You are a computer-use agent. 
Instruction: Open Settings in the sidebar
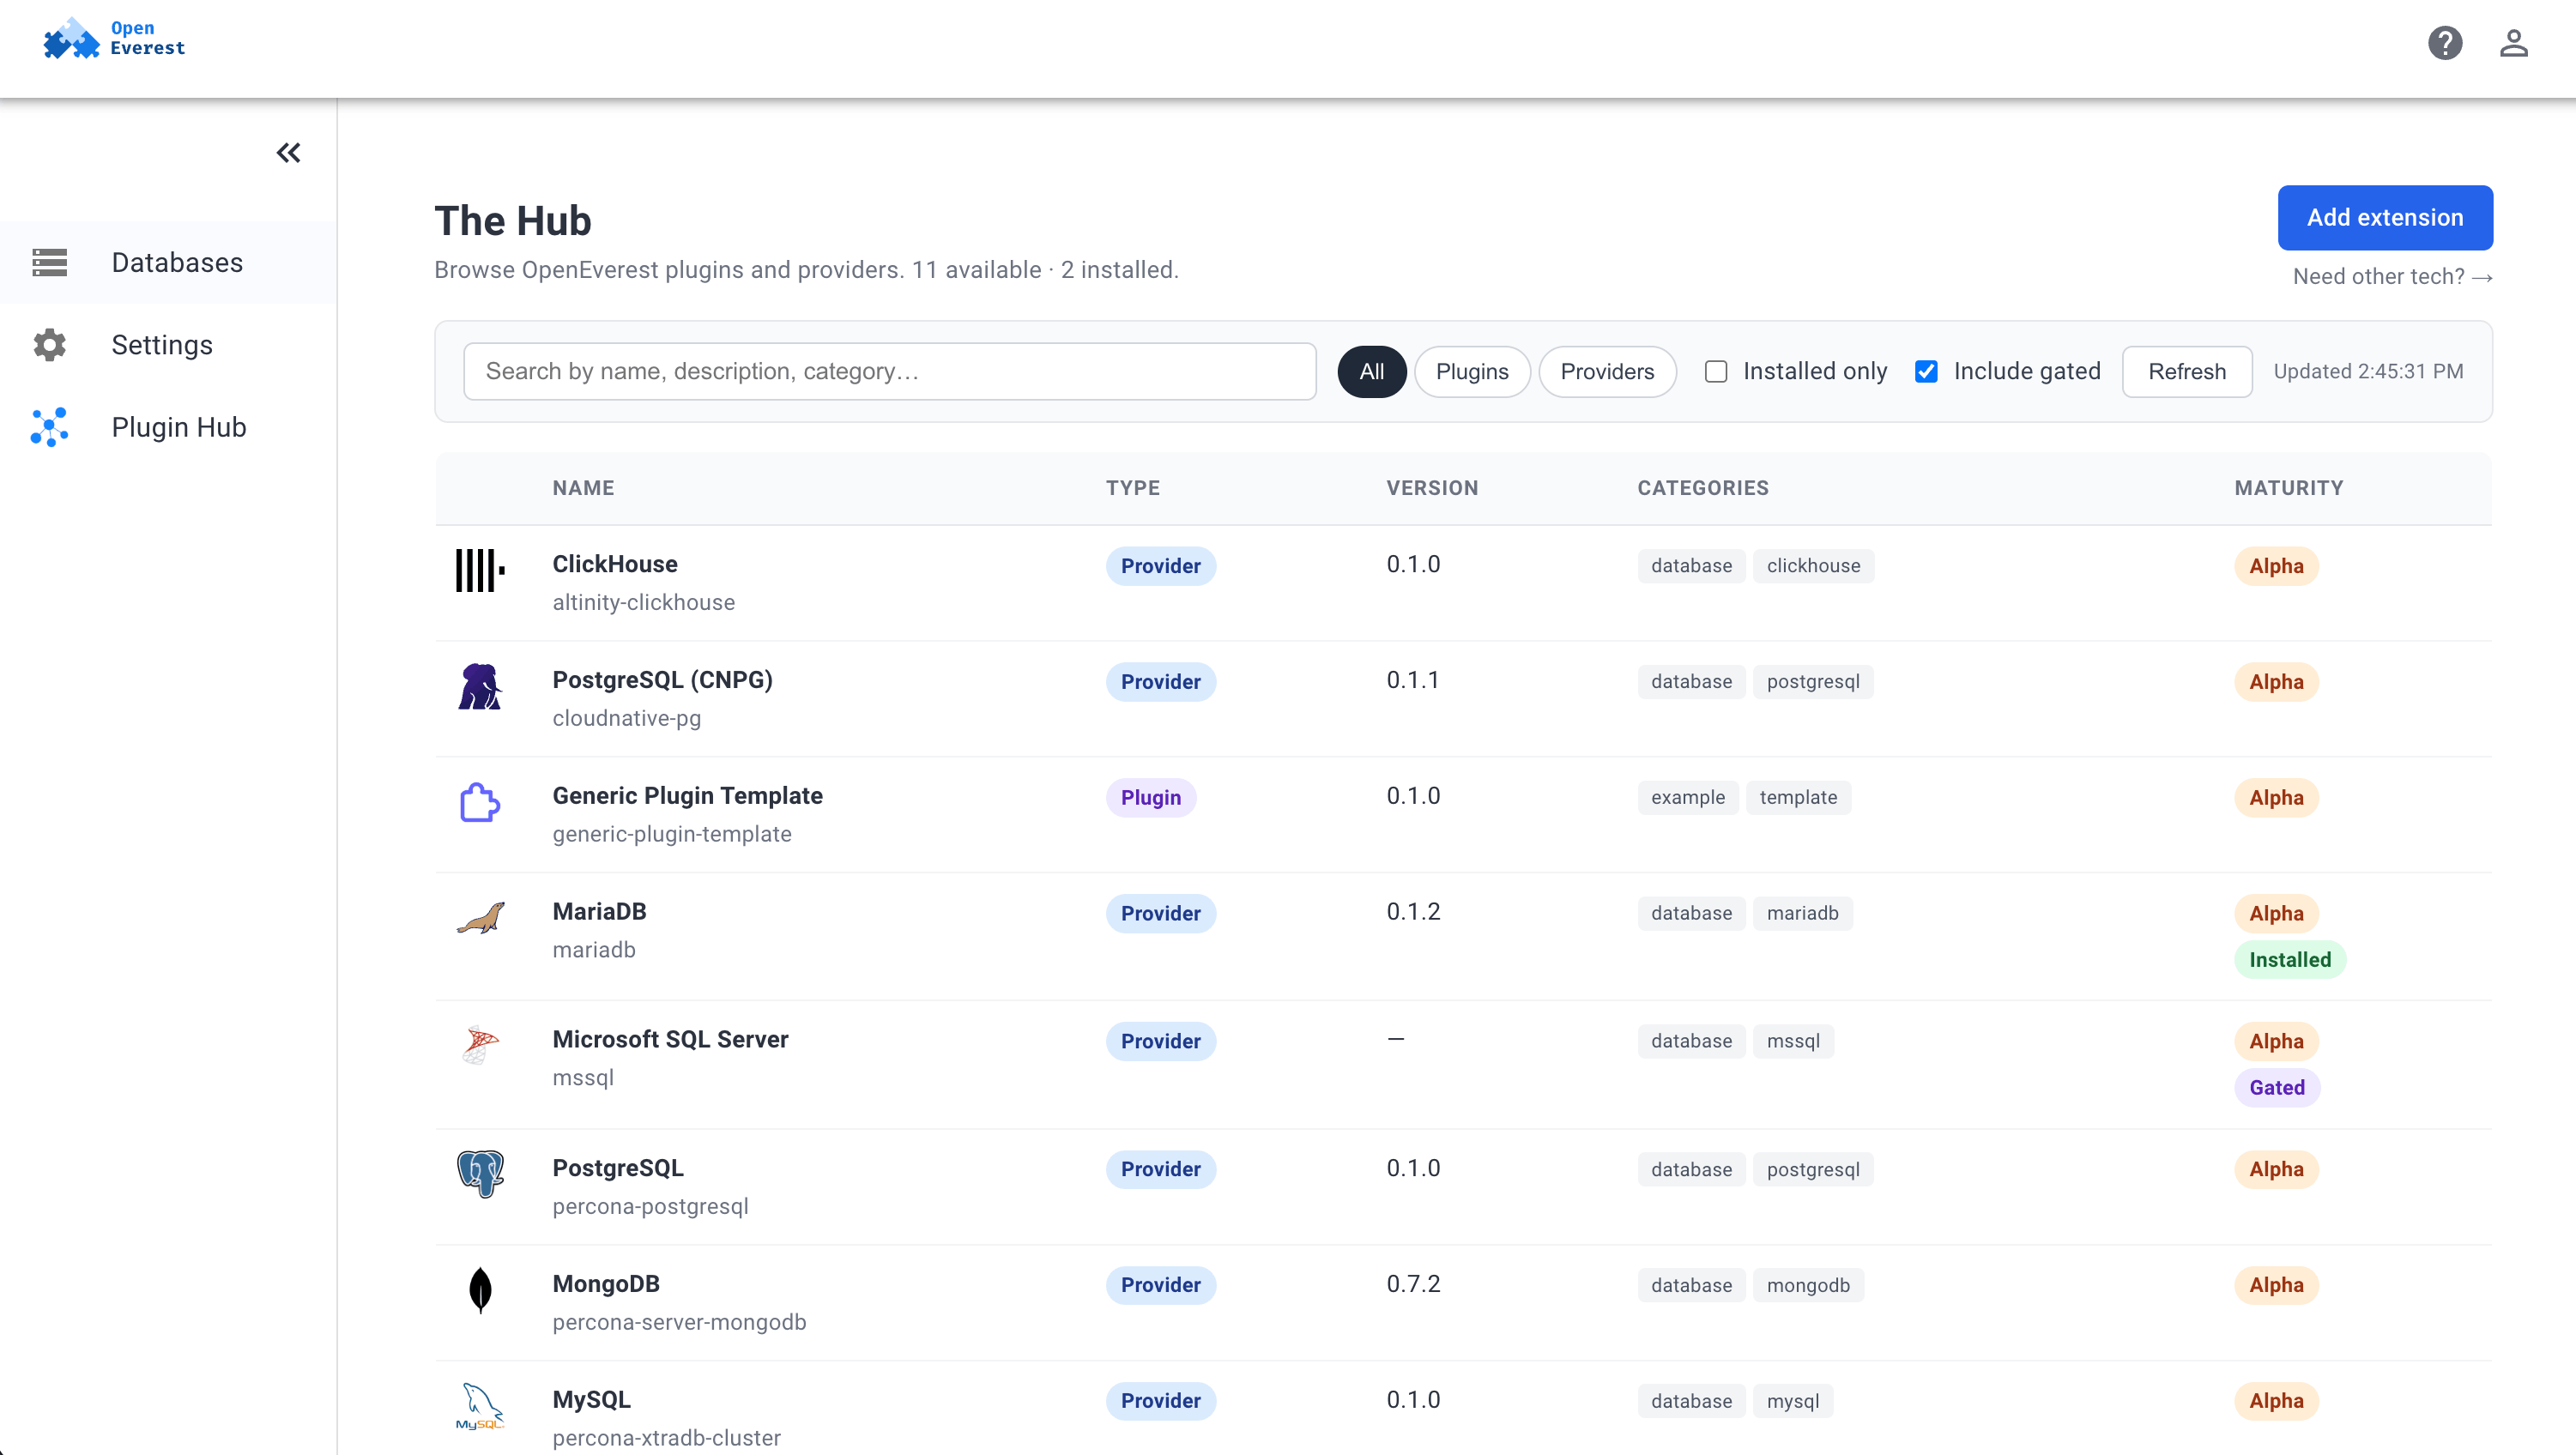pos(168,345)
